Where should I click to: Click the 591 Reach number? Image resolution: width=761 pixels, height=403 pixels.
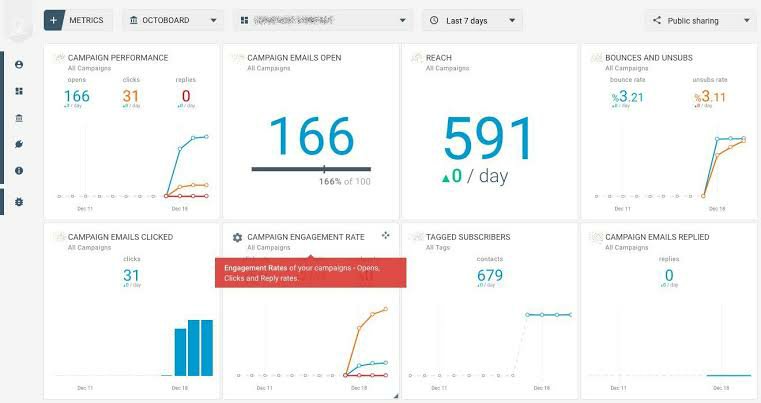(491, 137)
